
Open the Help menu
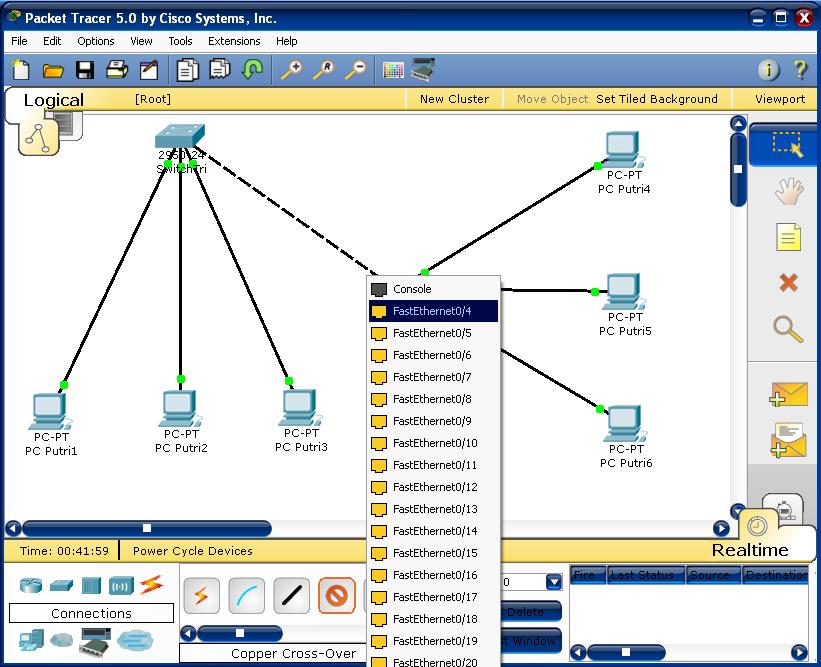(287, 41)
